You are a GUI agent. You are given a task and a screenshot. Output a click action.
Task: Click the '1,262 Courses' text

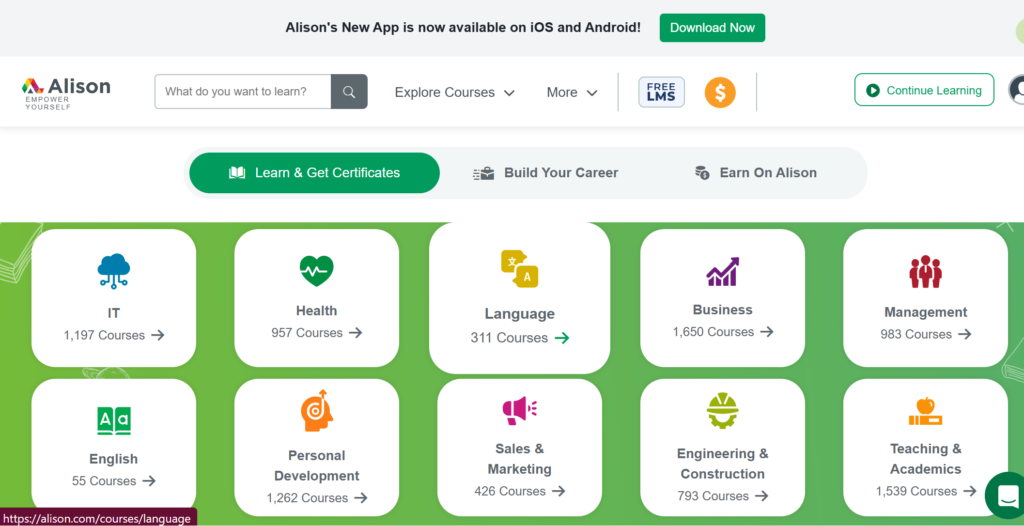coord(307,498)
